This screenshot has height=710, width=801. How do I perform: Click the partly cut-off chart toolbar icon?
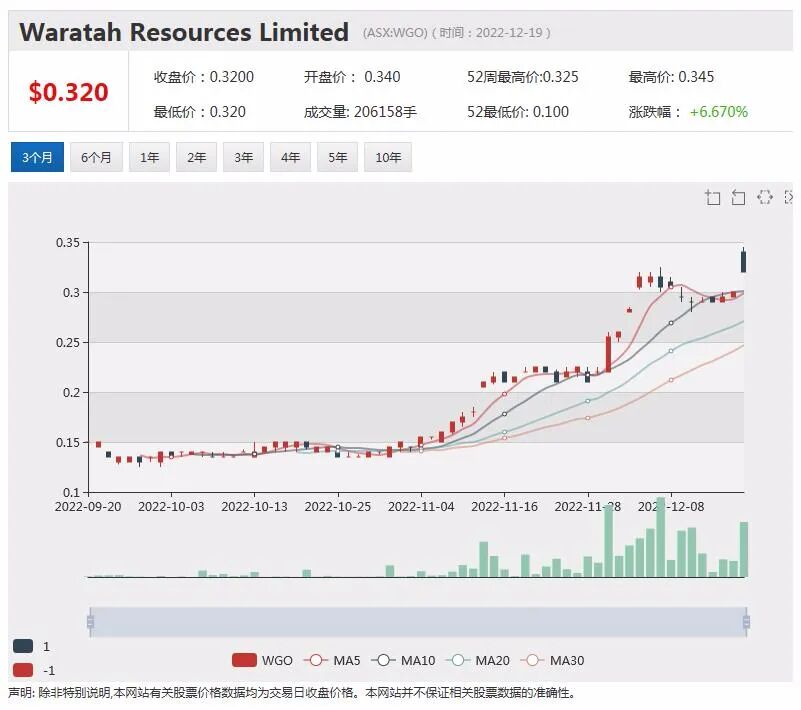[x=788, y=197]
